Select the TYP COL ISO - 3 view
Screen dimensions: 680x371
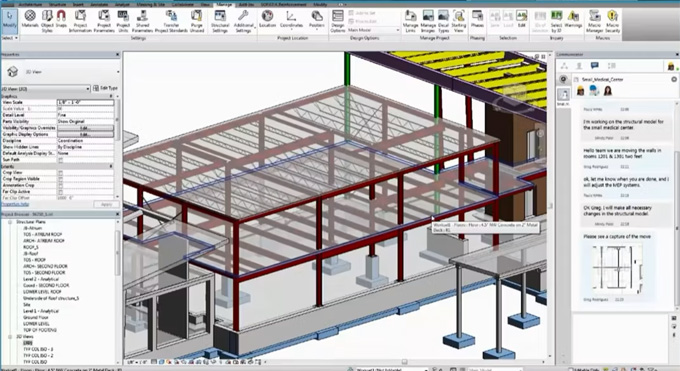38,349
